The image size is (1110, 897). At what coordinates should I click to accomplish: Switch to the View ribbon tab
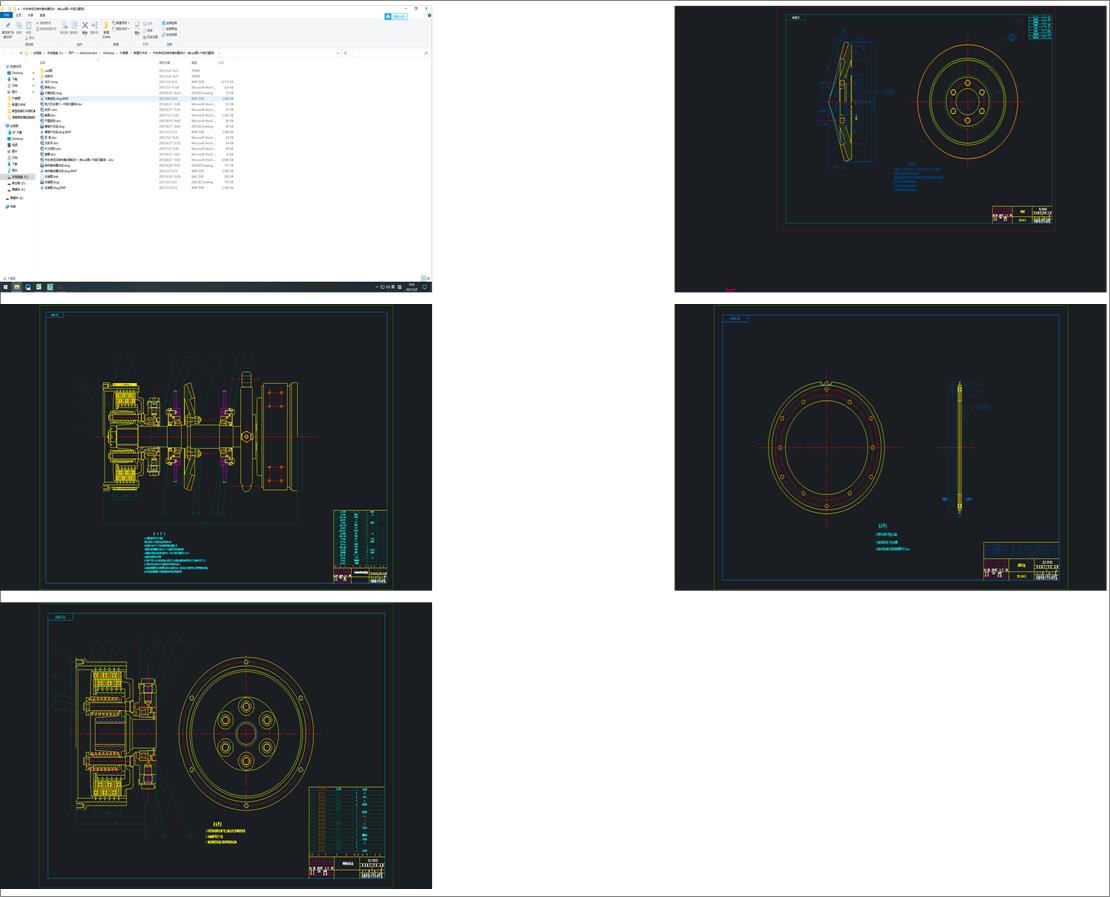click(x=42, y=16)
